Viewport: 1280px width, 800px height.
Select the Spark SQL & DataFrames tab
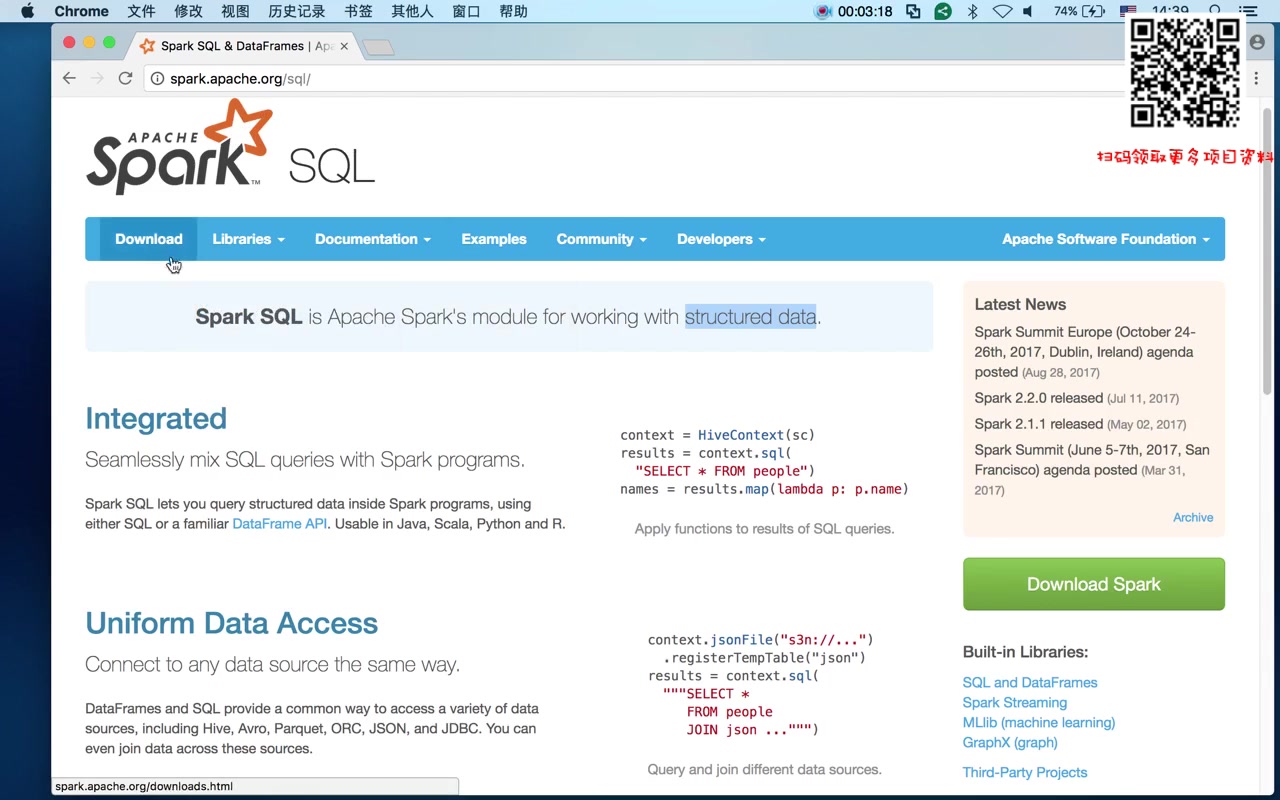(x=243, y=46)
